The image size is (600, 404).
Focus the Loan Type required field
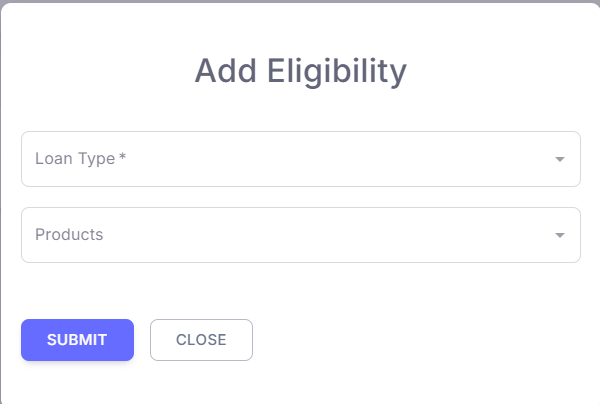(x=300, y=159)
